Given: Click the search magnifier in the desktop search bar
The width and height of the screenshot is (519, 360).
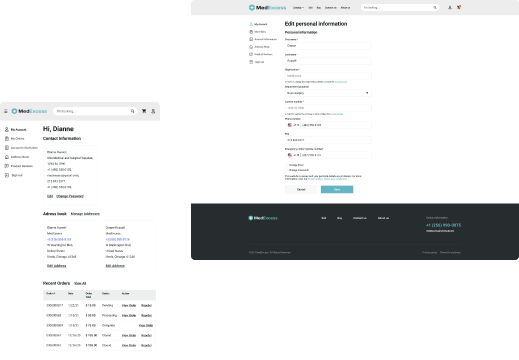Looking at the screenshot, I should [x=435, y=7].
